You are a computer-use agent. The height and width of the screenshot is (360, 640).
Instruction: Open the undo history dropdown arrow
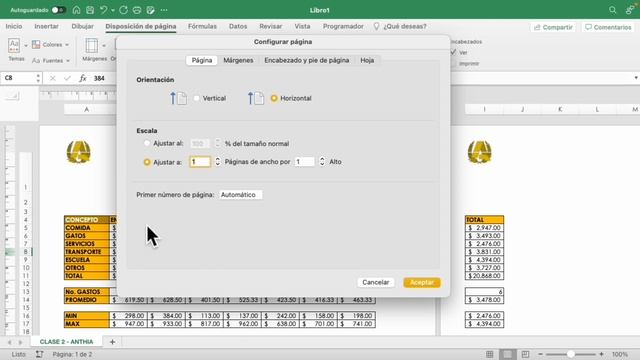[113, 10]
